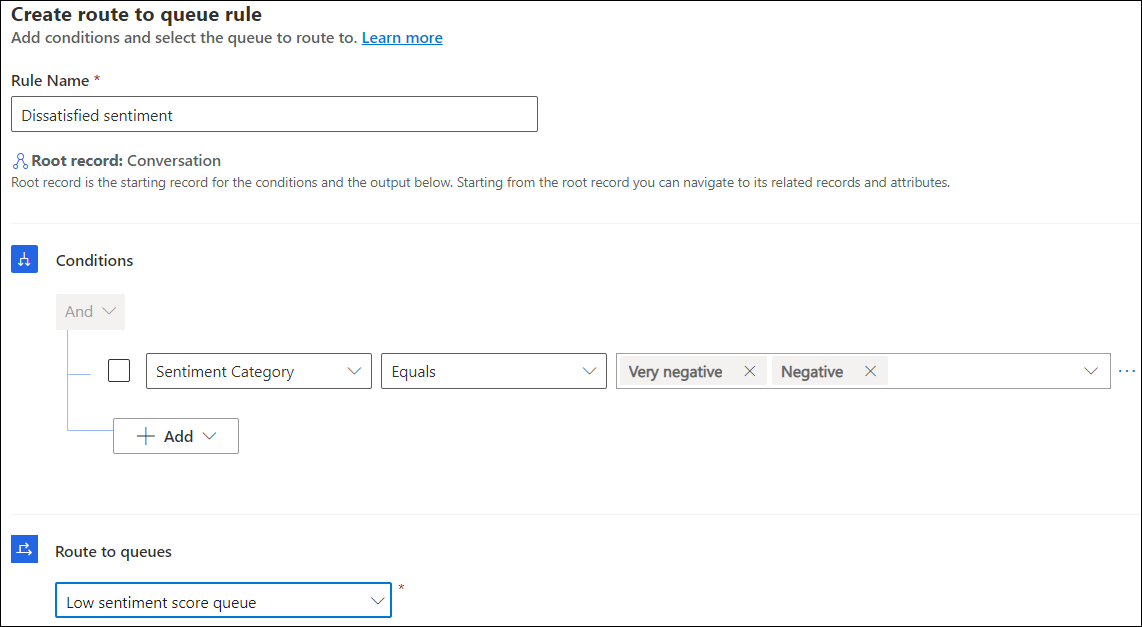Select the "Very negative" value tag
The image size is (1142, 627).
tap(676, 370)
